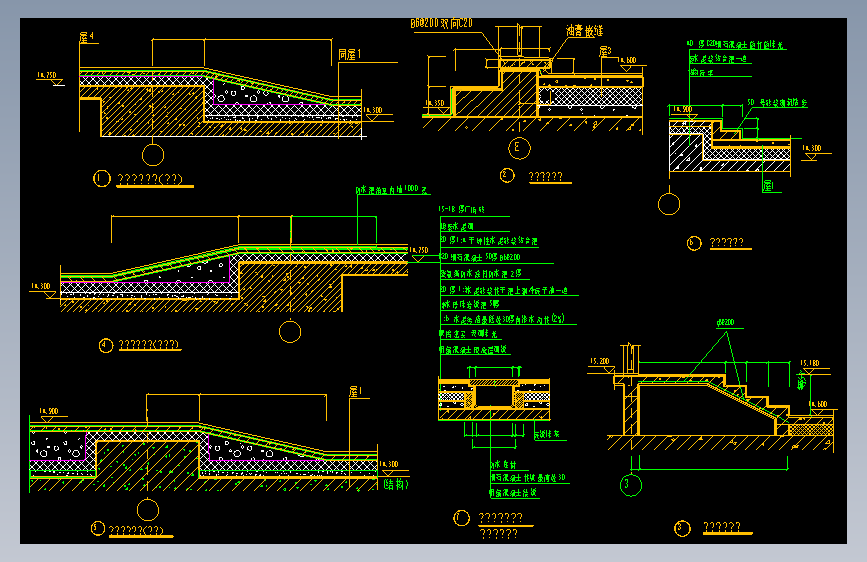Viewport: 867px width, 562px height.
Task: Click the '同屋1' annotation text
Action: pos(349,54)
